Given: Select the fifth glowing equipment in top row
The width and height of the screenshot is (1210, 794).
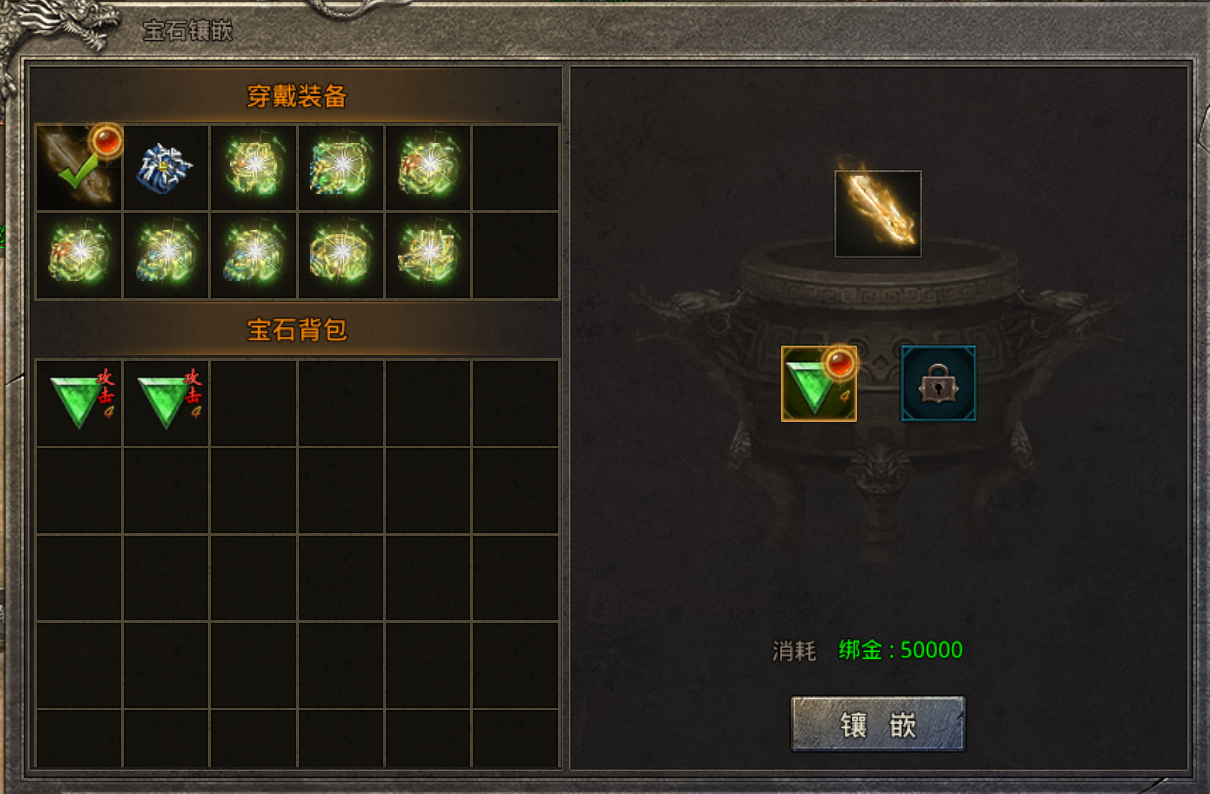Looking at the screenshot, I should [428, 168].
